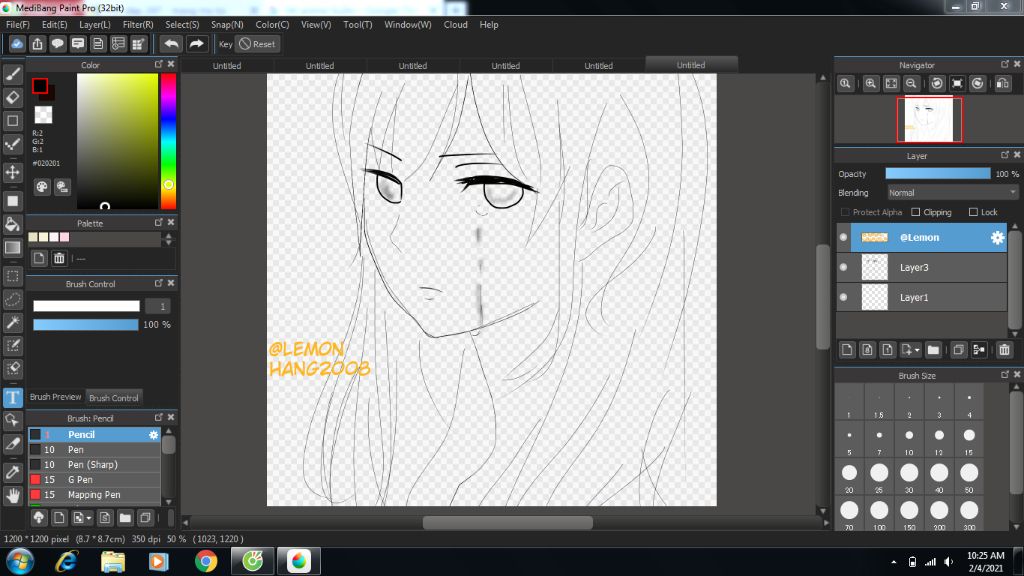The image size is (1024, 576).
Task: Click the hue color strip
Action: pyautogui.click(x=168, y=141)
